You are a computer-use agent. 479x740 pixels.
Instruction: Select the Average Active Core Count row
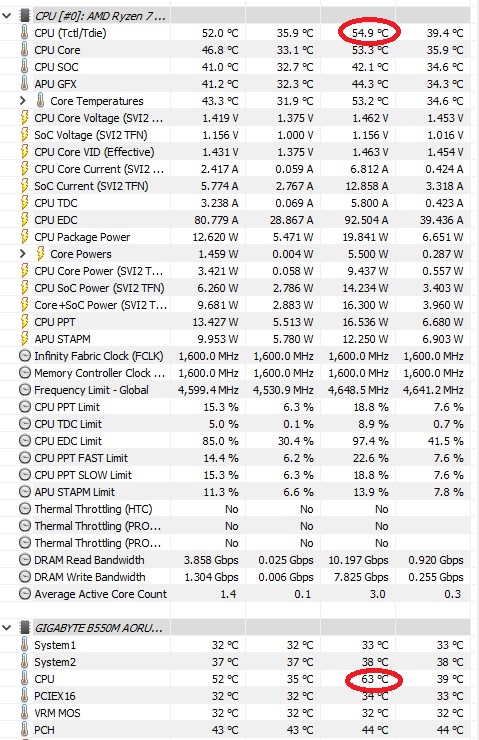click(235, 594)
